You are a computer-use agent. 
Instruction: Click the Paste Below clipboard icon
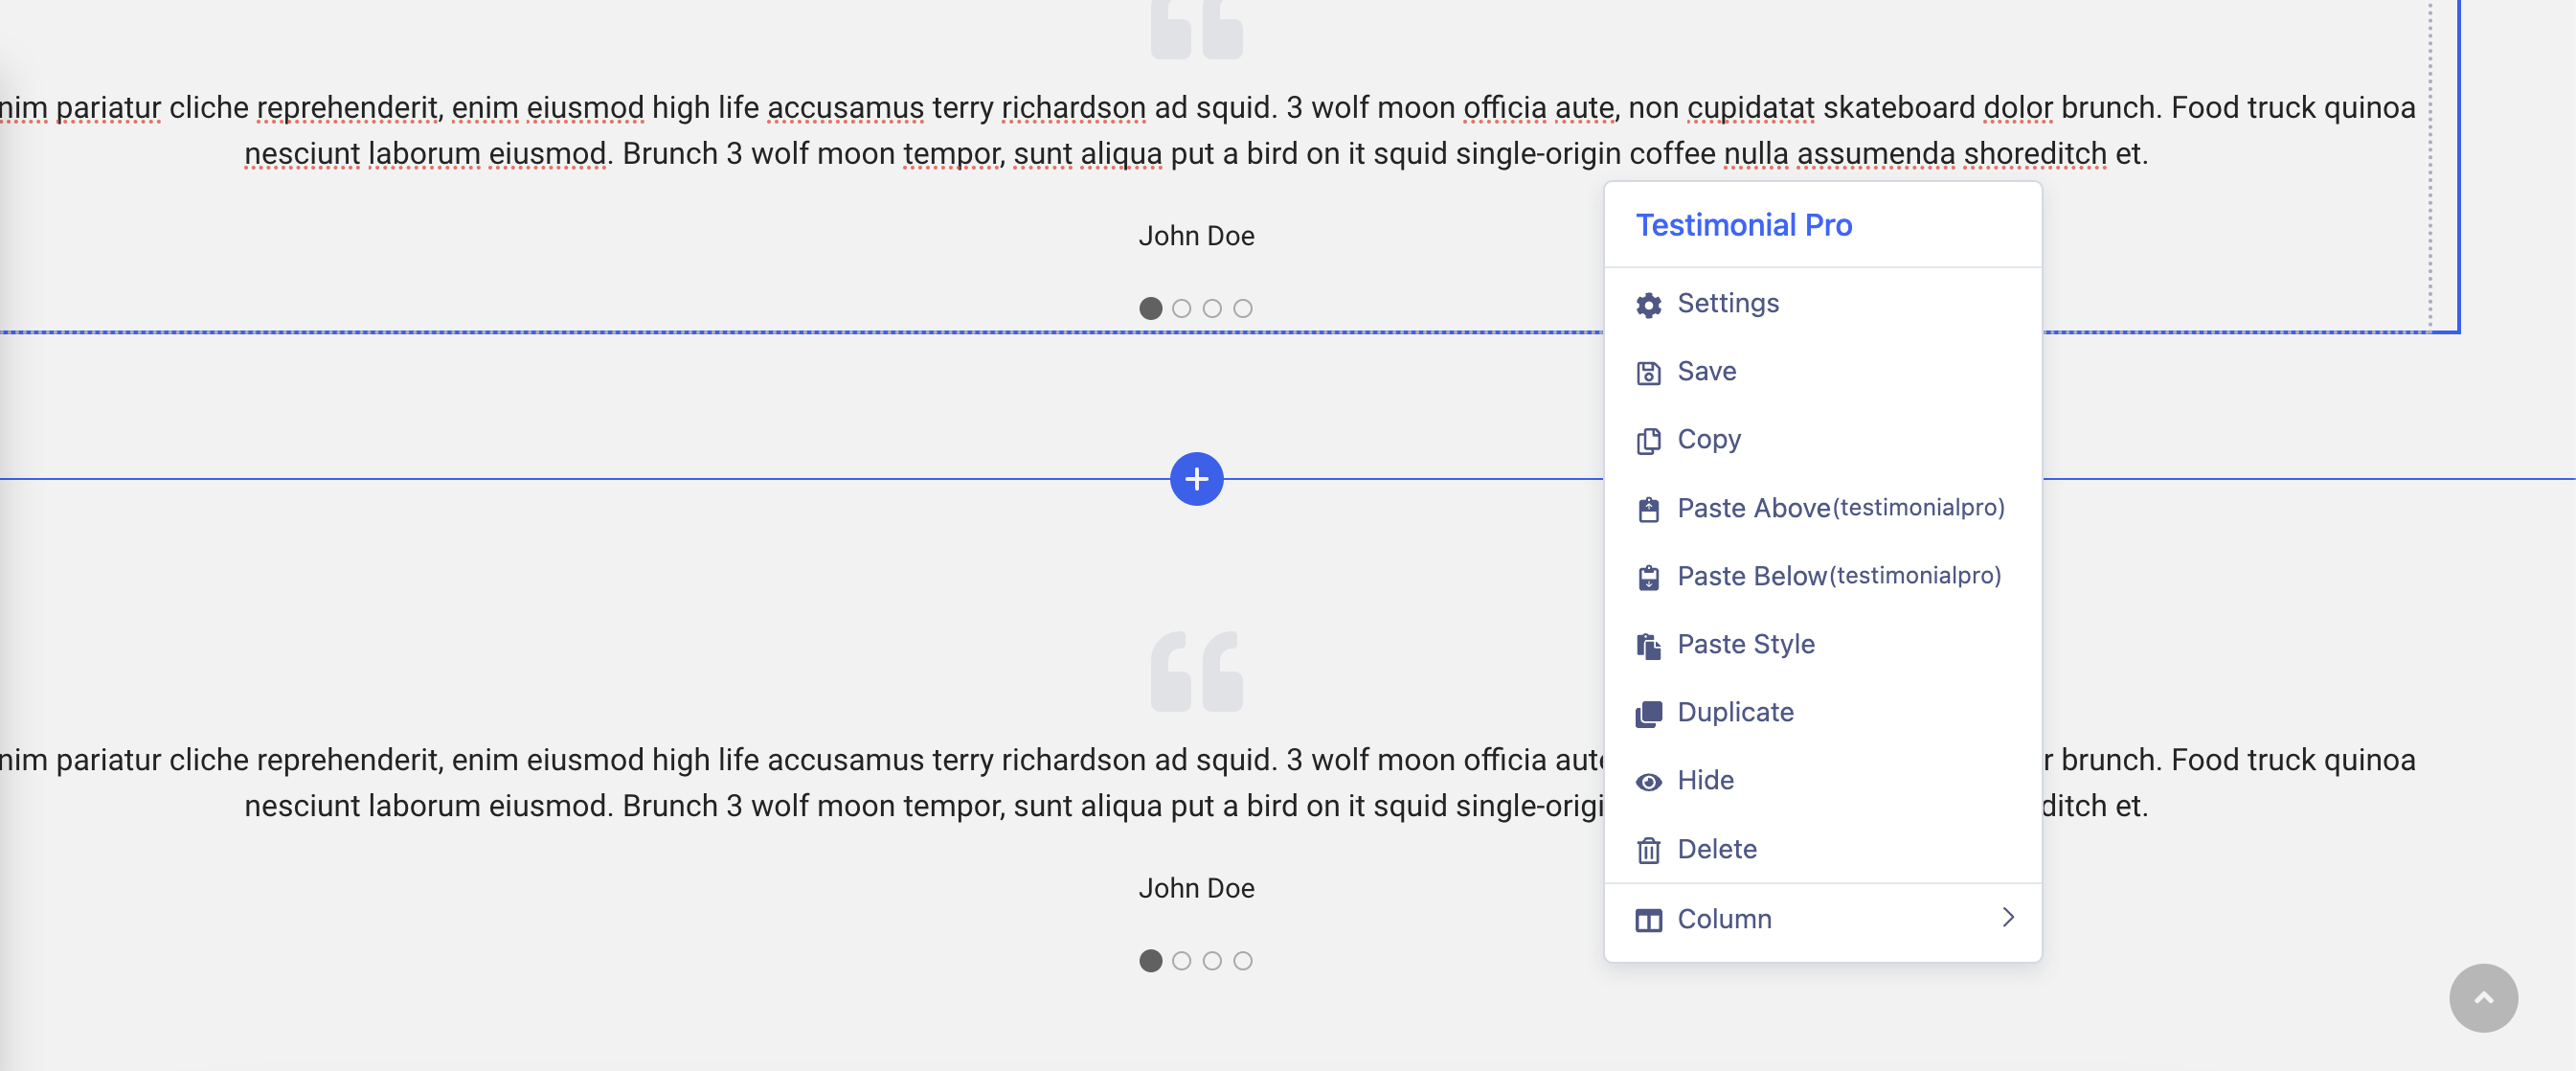coord(1648,577)
